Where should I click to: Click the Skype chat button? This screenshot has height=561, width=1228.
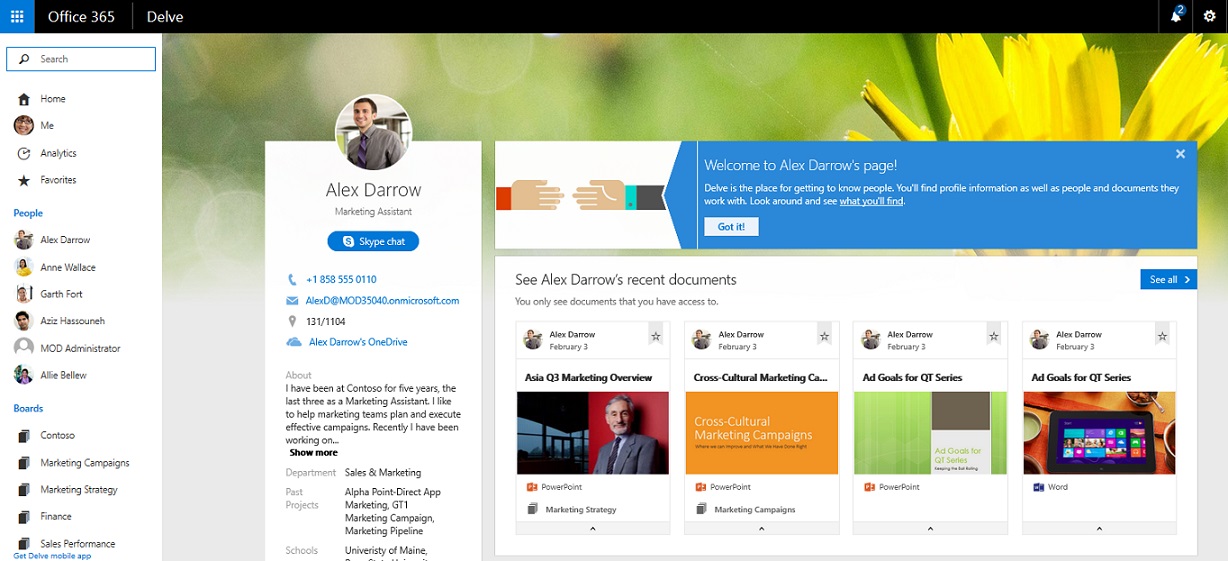tap(373, 241)
